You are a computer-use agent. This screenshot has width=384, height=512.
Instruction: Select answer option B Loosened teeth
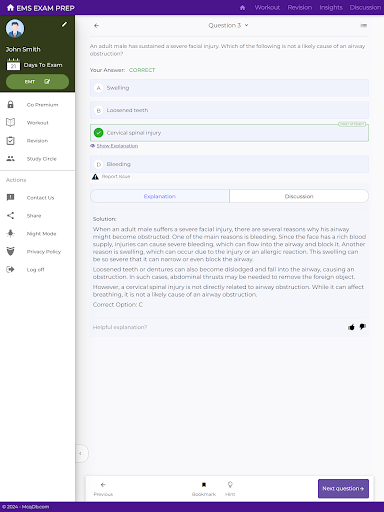point(229,110)
